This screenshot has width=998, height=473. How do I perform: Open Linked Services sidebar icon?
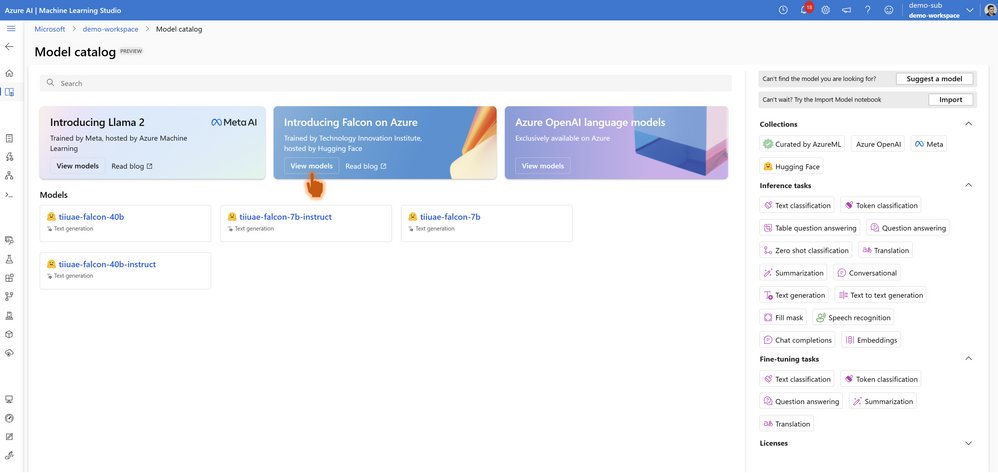tap(9, 455)
